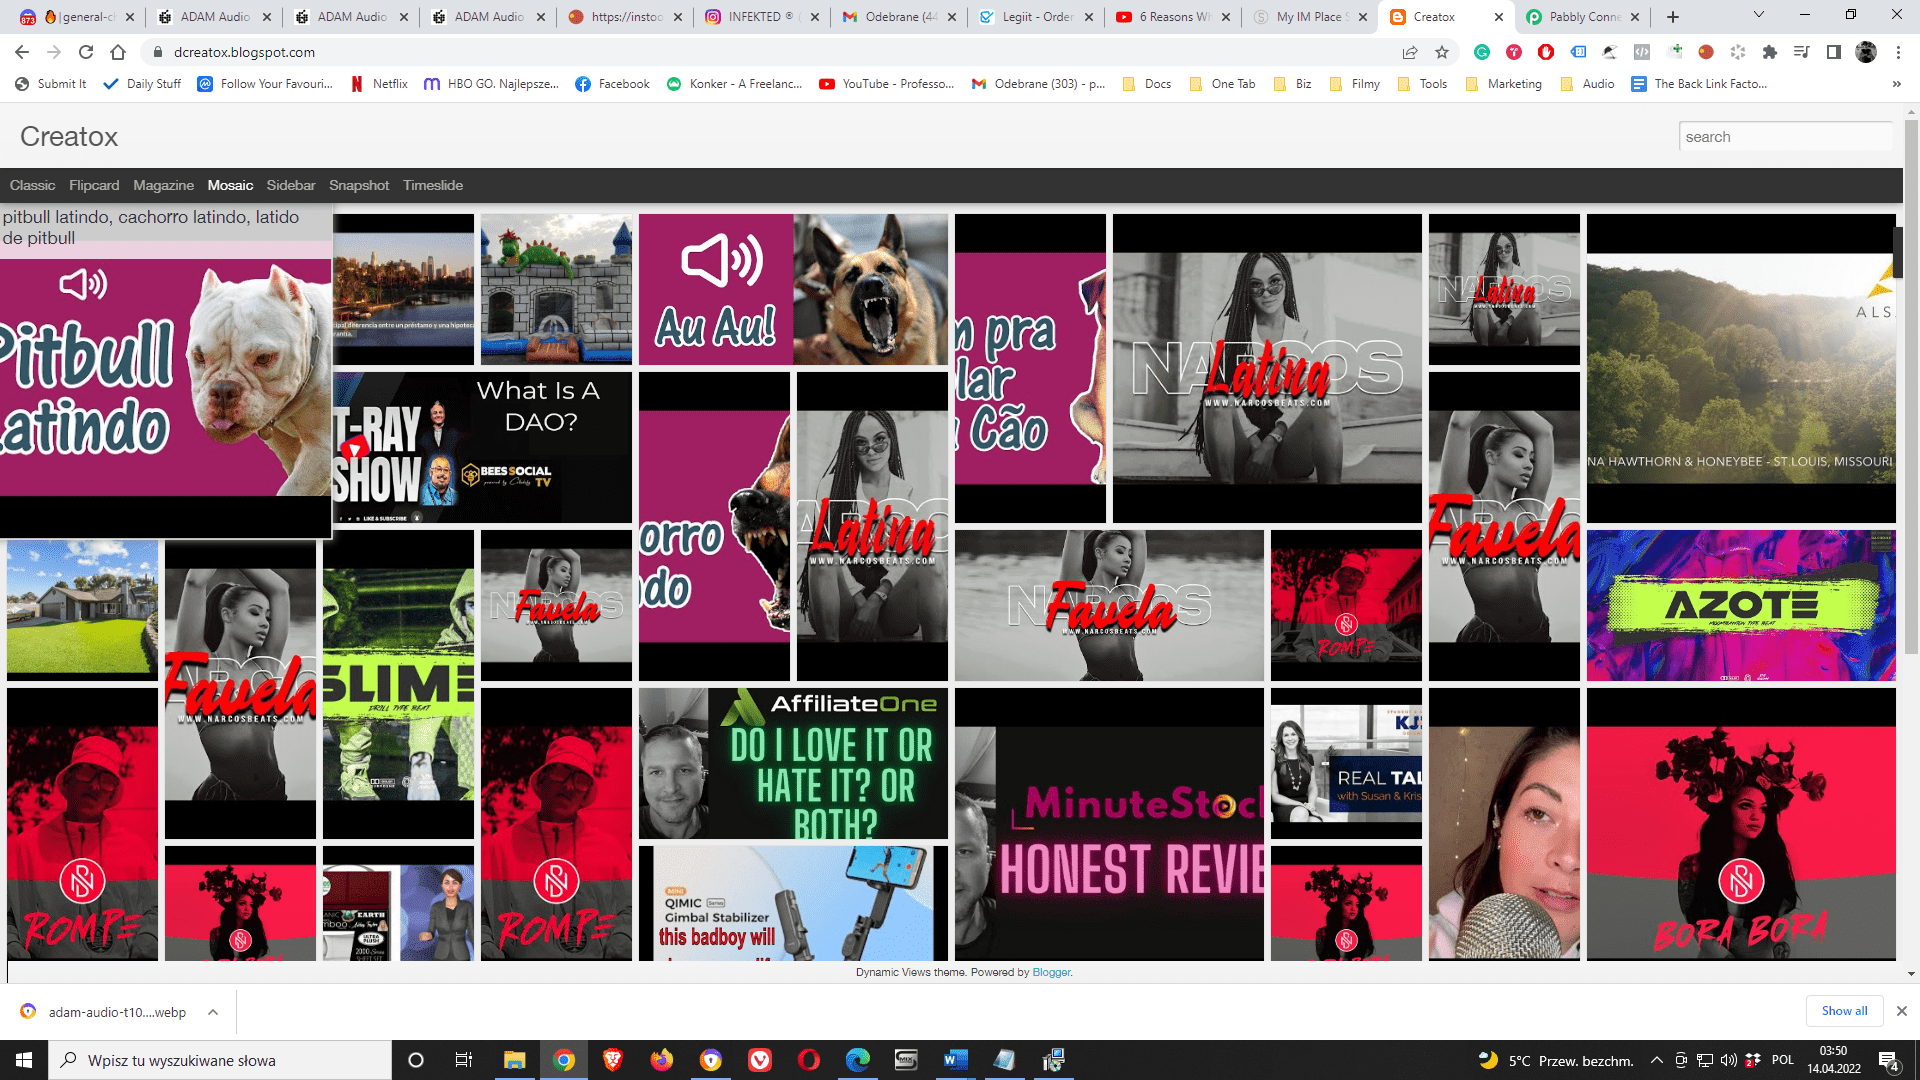Screen dimensions: 1920x1080
Task: Launch Opera from the taskbar
Action: [x=809, y=1060]
